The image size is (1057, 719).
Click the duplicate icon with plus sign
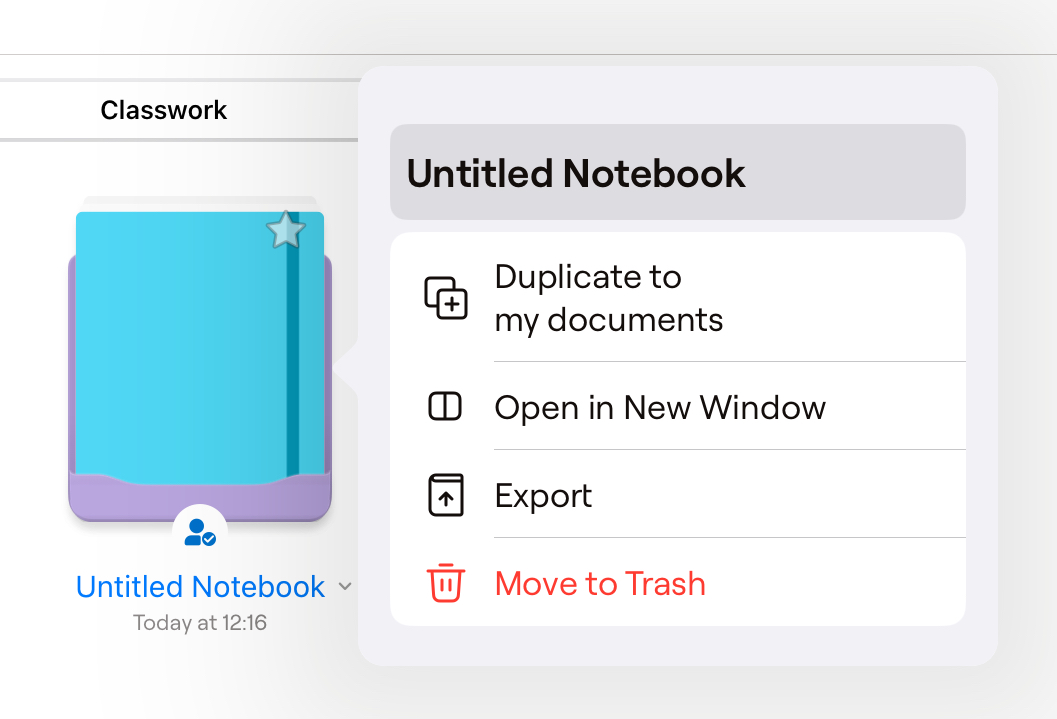(x=446, y=298)
